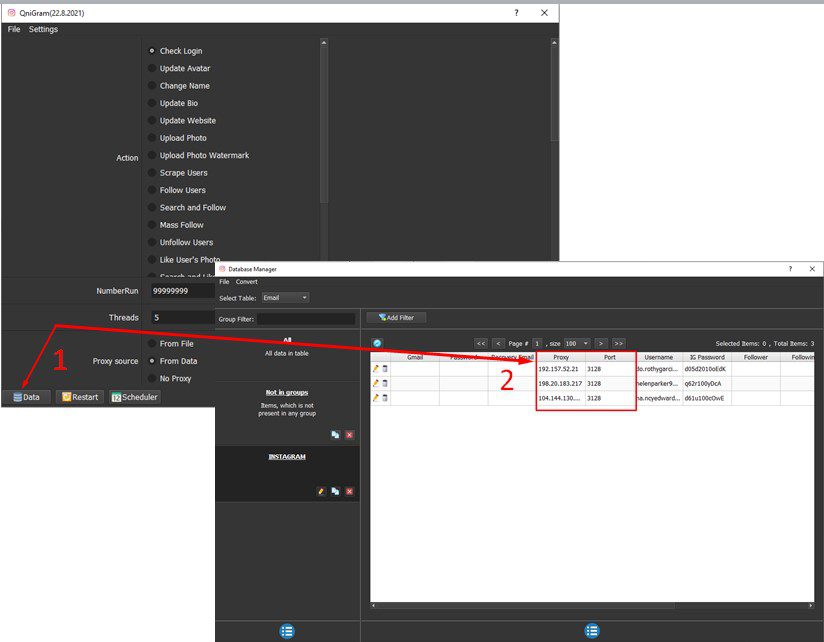Image resolution: width=824 pixels, height=642 pixels.
Task: Select the Unfollow Users action
Action: [181, 242]
